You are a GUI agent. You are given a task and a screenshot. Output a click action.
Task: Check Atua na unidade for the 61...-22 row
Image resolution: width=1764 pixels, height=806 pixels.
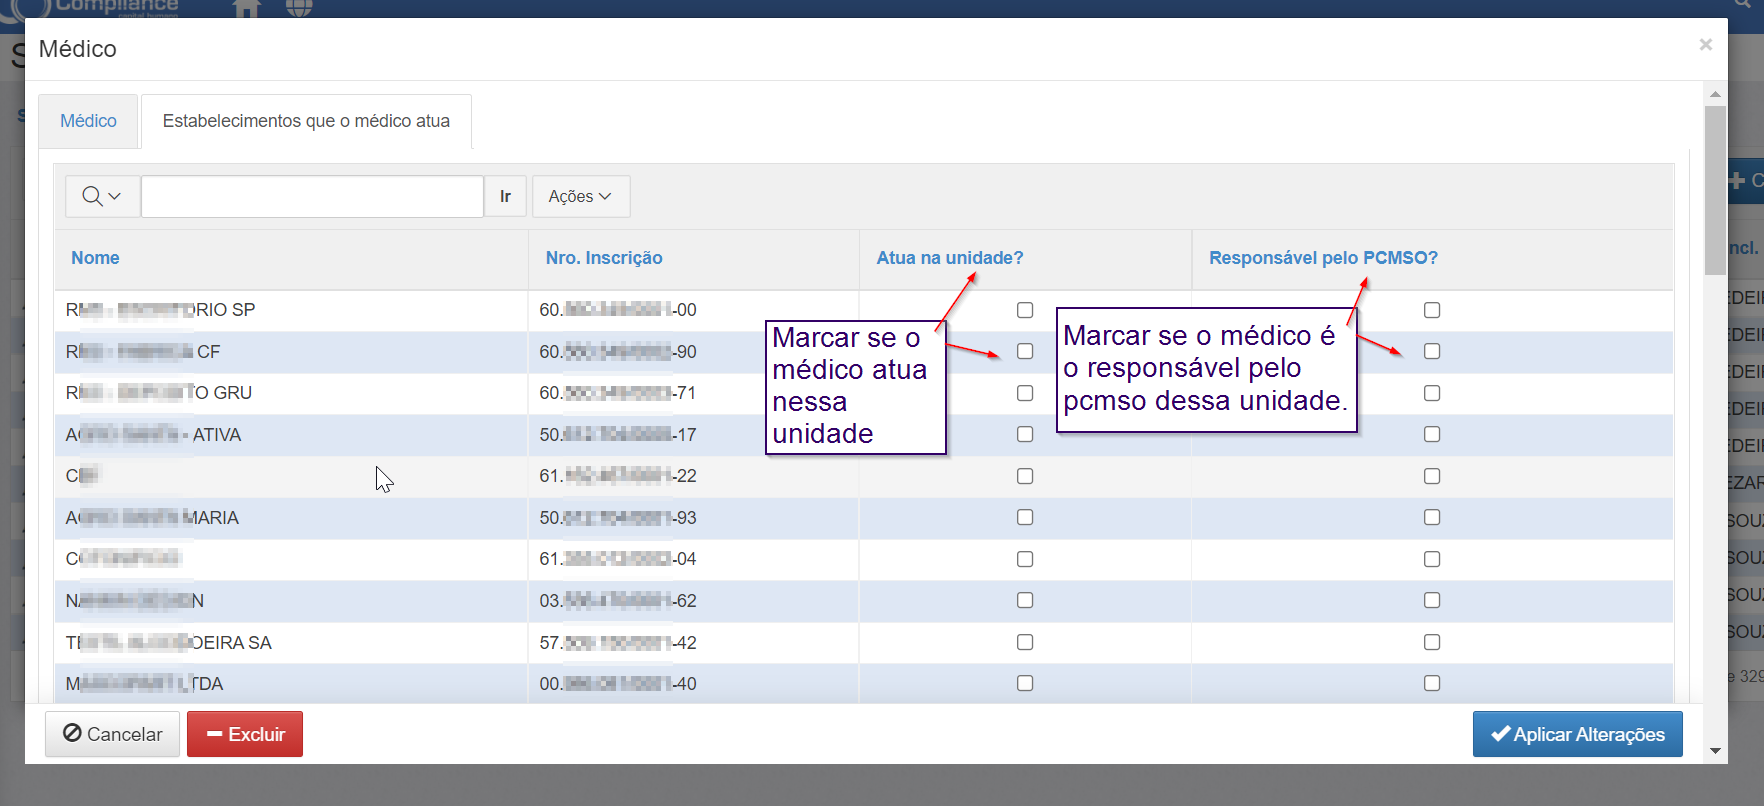pos(1025,476)
